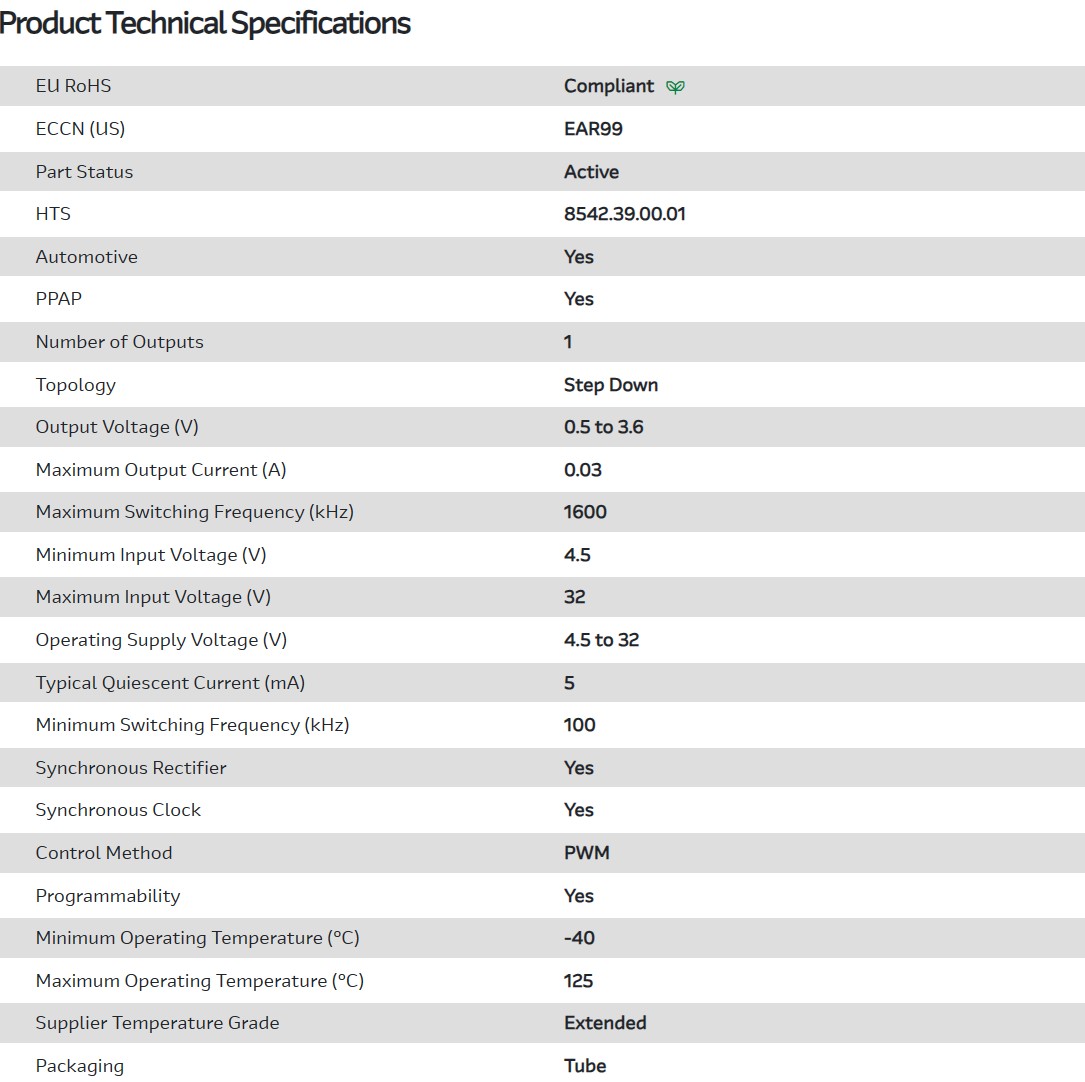1085x1082 pixels.
Task: Select the Tube packaging value
Action: pyautogui.click(x=585, y=1066)
